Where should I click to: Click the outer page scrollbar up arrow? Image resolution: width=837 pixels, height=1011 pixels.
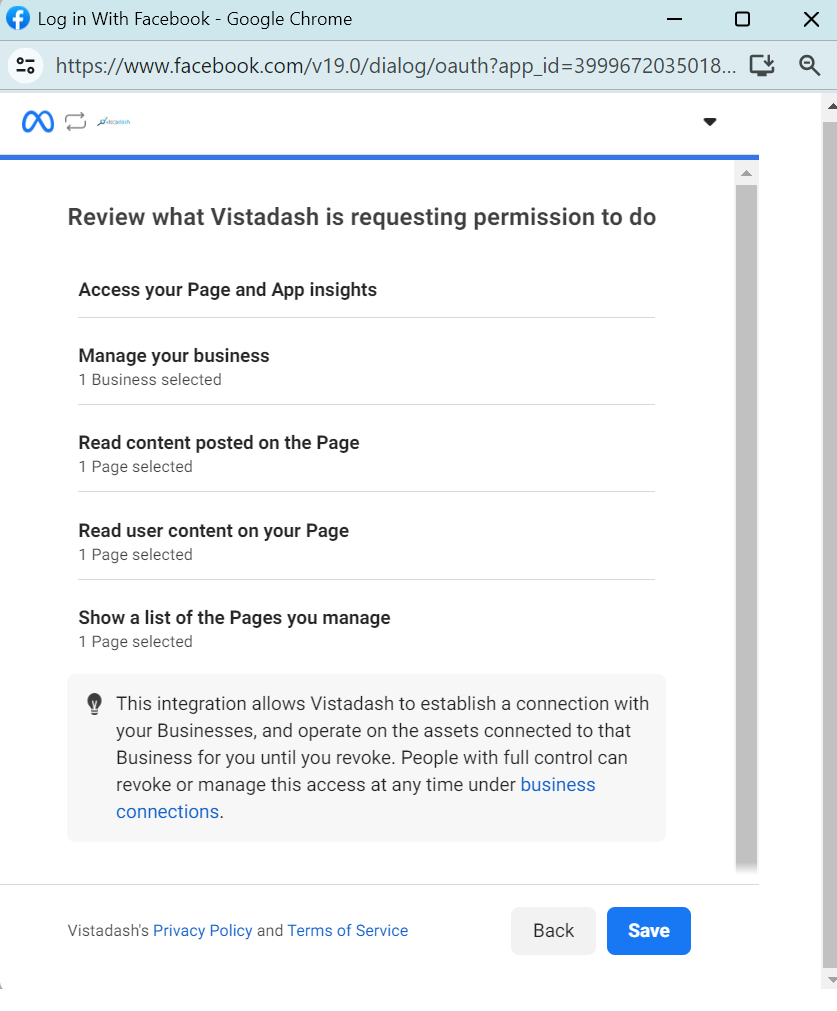pos(831,106)
